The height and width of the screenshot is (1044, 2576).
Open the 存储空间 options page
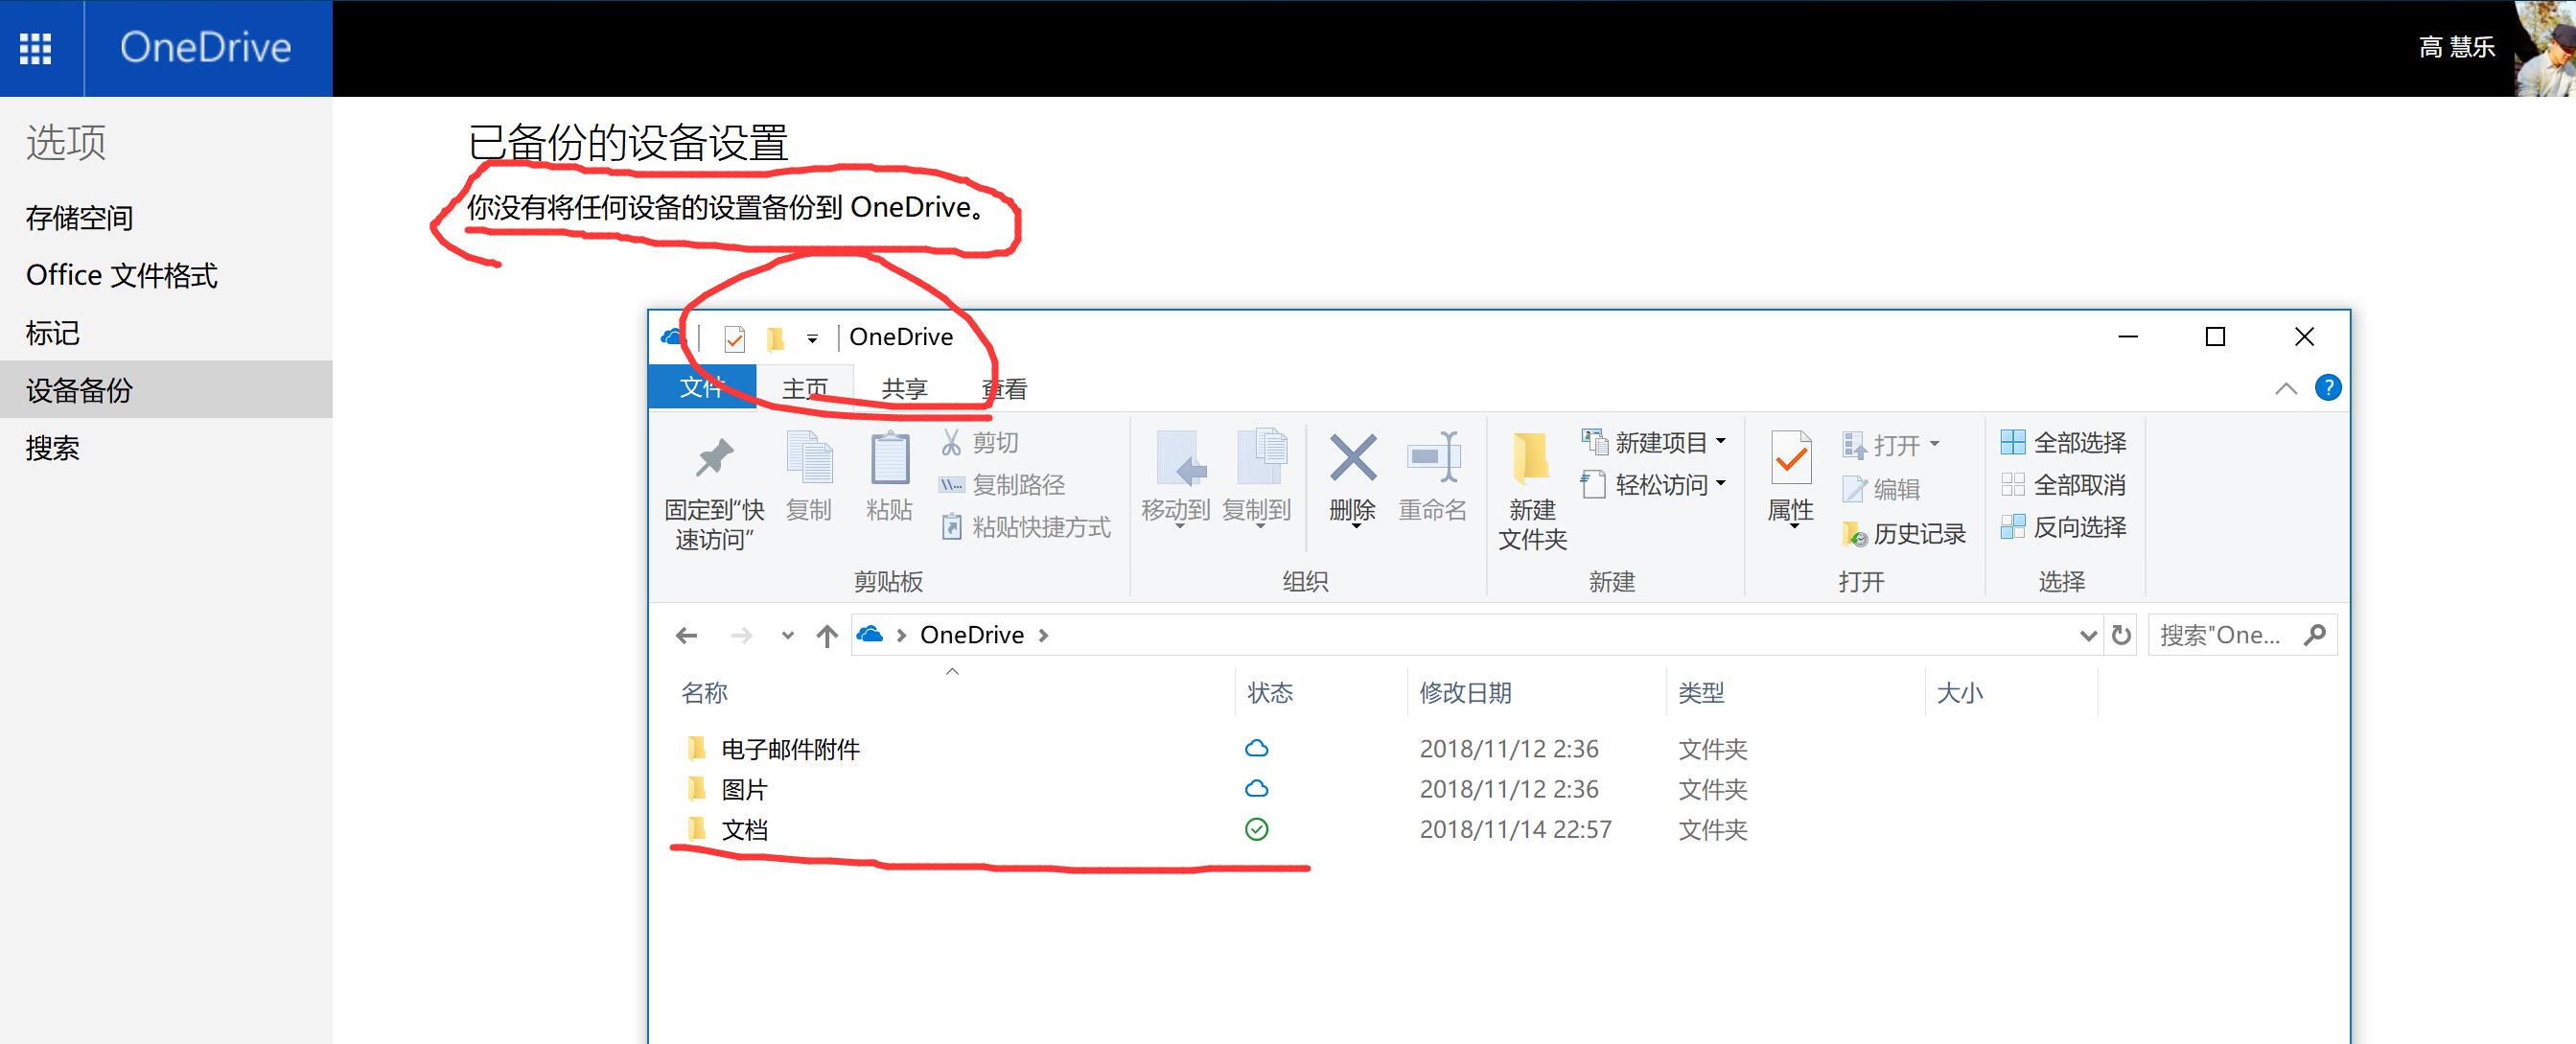[x=79, y=218]
